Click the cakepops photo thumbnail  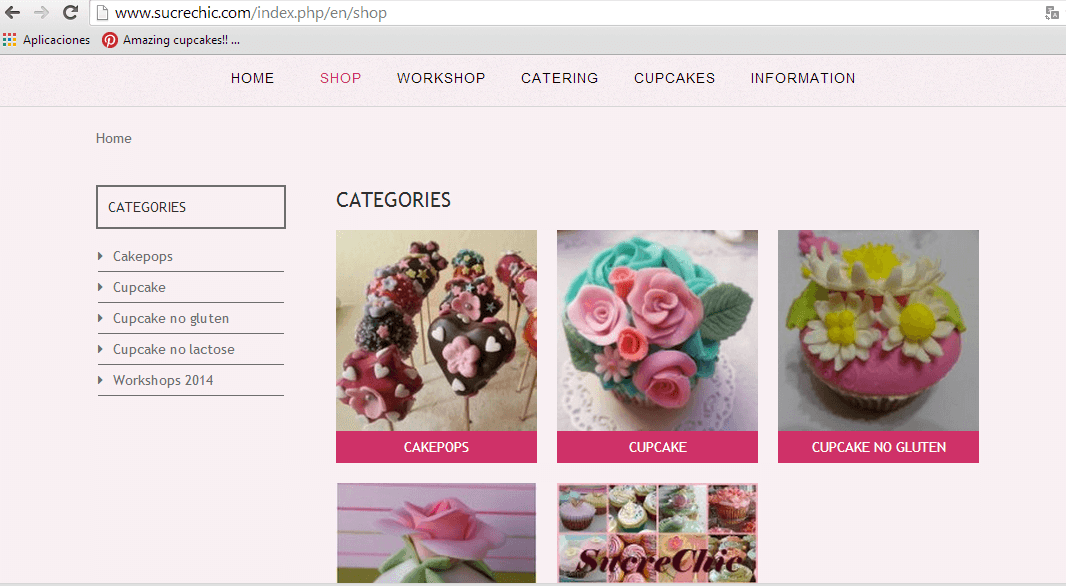pos(436,330)
